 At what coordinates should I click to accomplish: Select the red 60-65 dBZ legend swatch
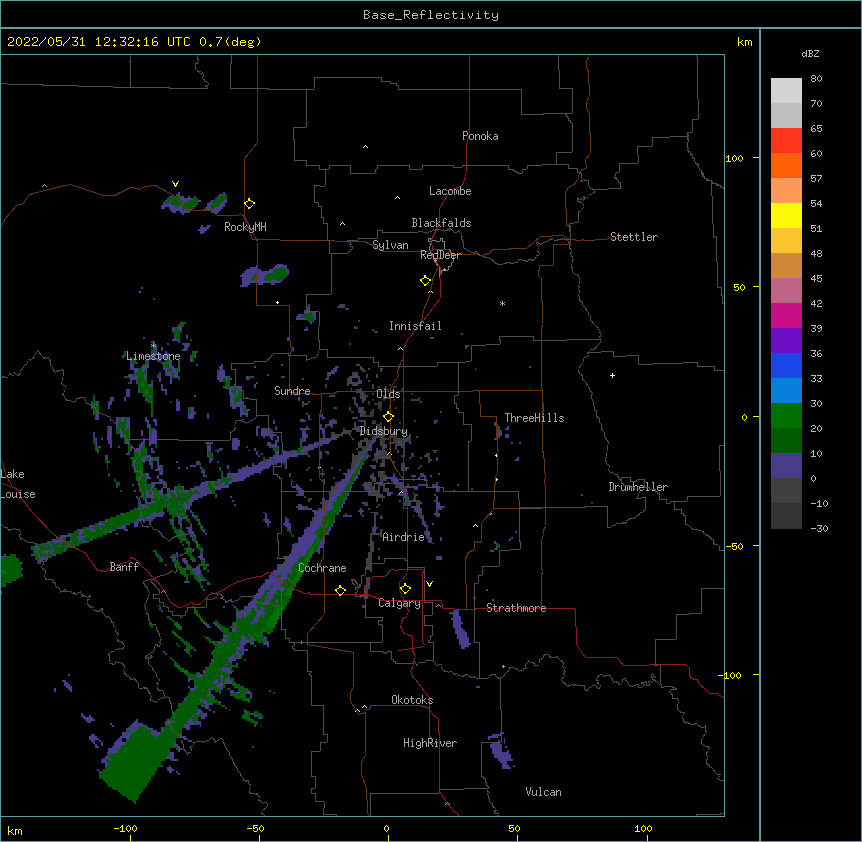pyautogui.click(x=786, y=141)
